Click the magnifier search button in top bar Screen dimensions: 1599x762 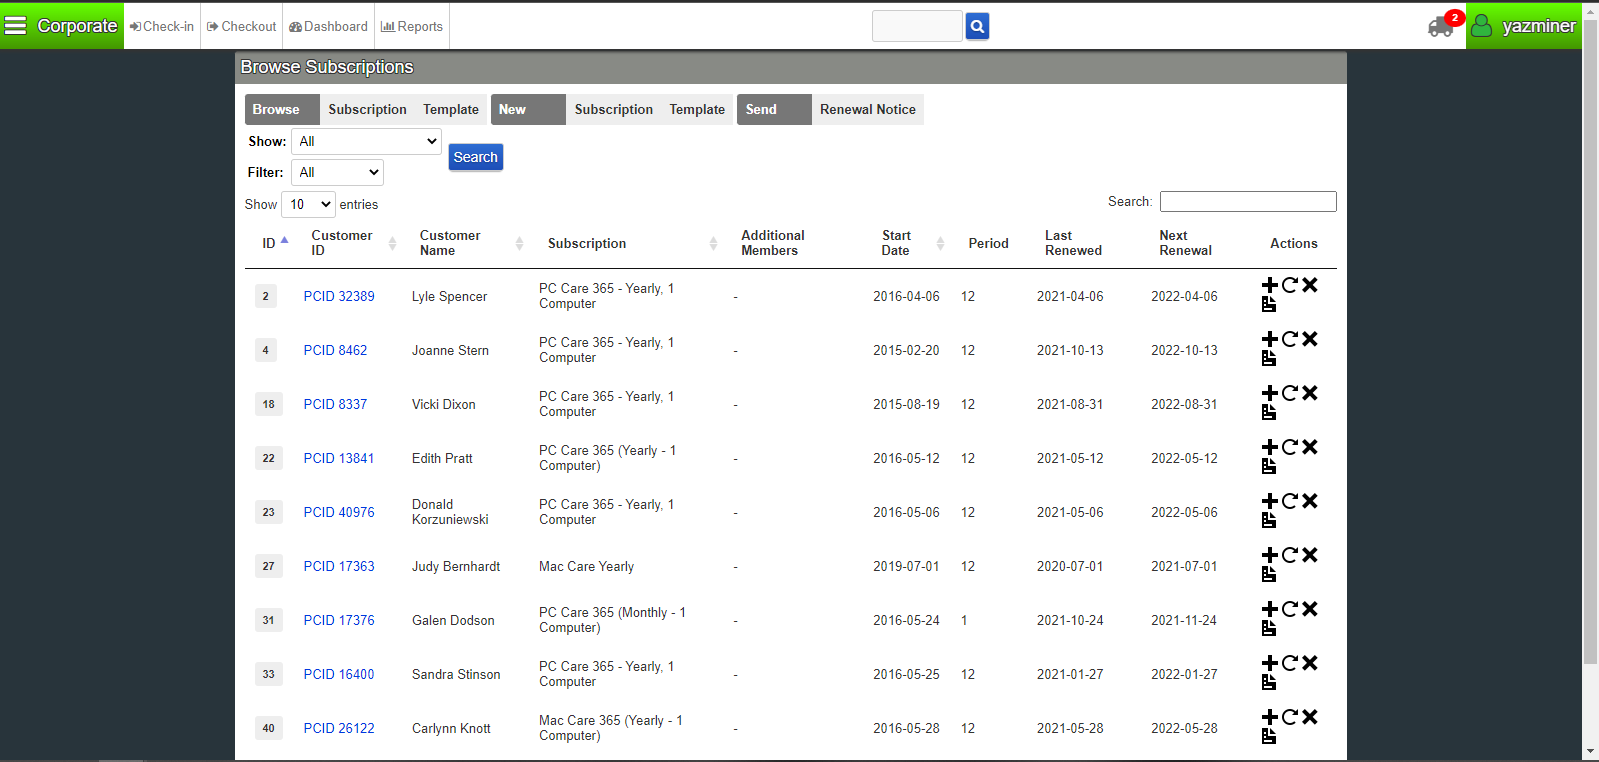[x=977, y=26]
